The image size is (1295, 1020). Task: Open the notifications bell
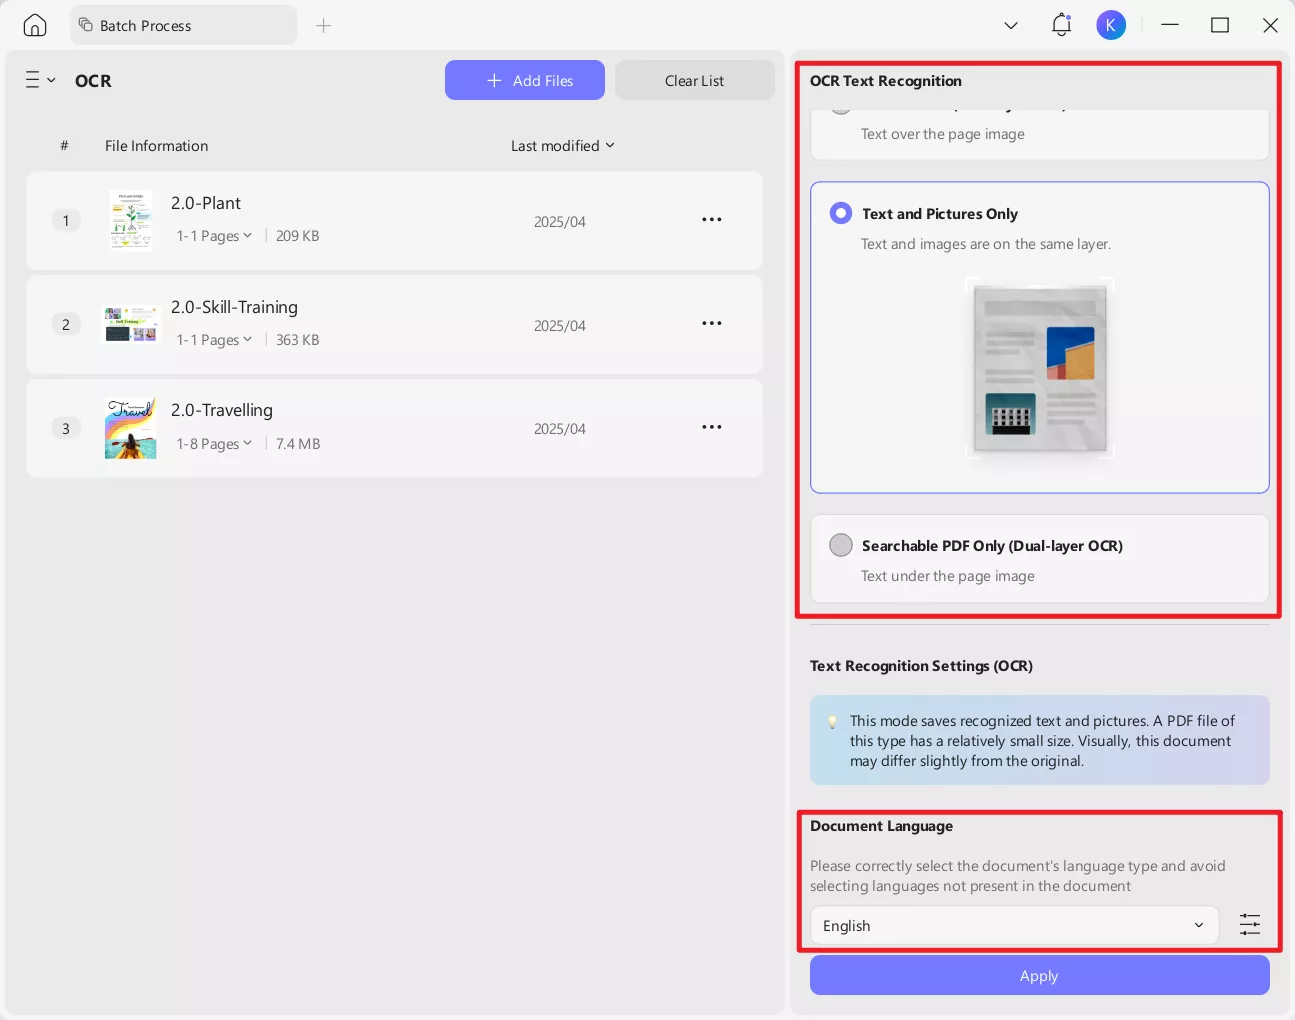pos(1061,25)
